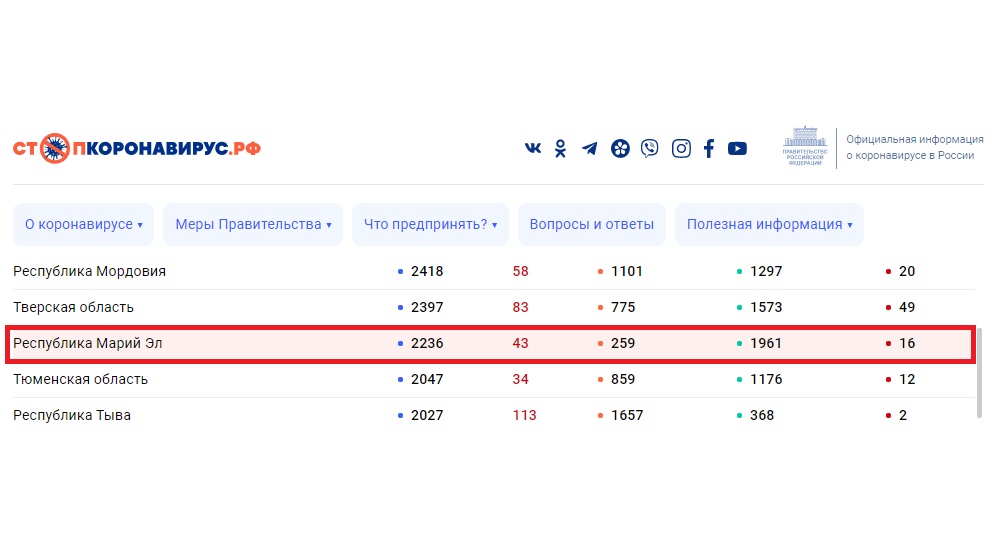Viewport: 990px width, 559px height.
Task: Click the 'Тверская область' region name
Action: (73, 307)
